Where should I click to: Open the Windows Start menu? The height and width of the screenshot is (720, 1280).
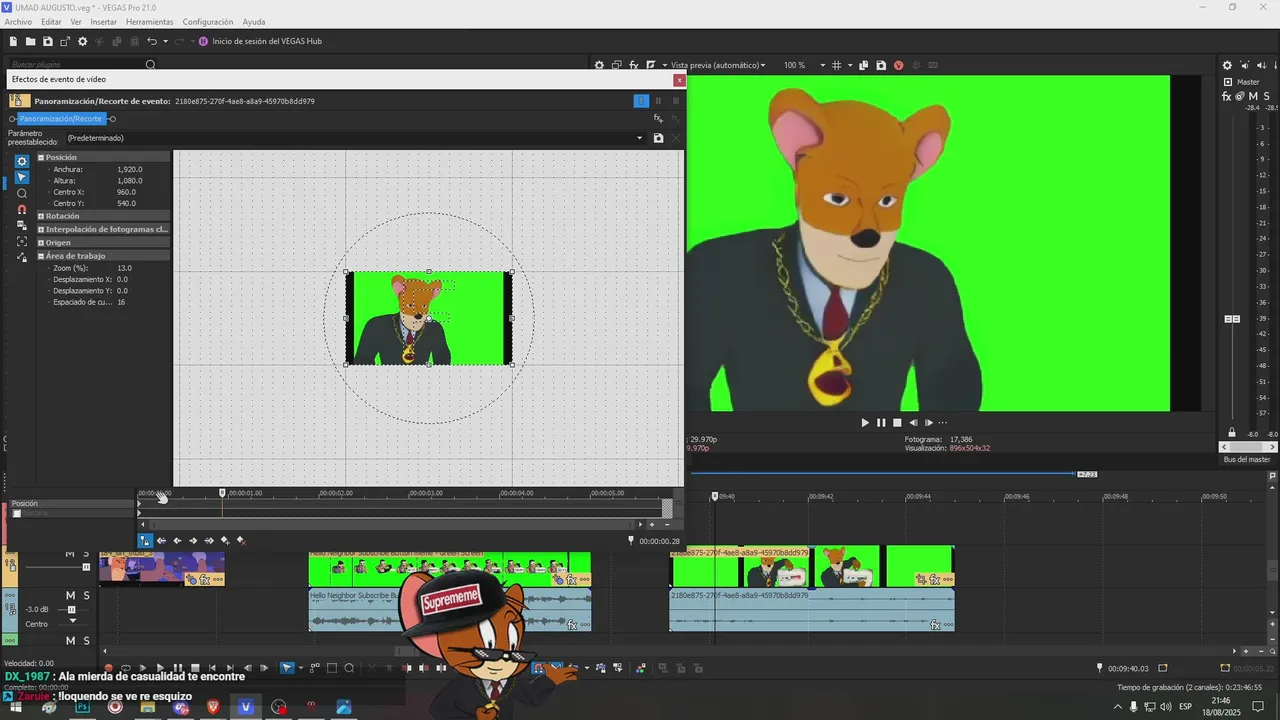click(16, 707)
